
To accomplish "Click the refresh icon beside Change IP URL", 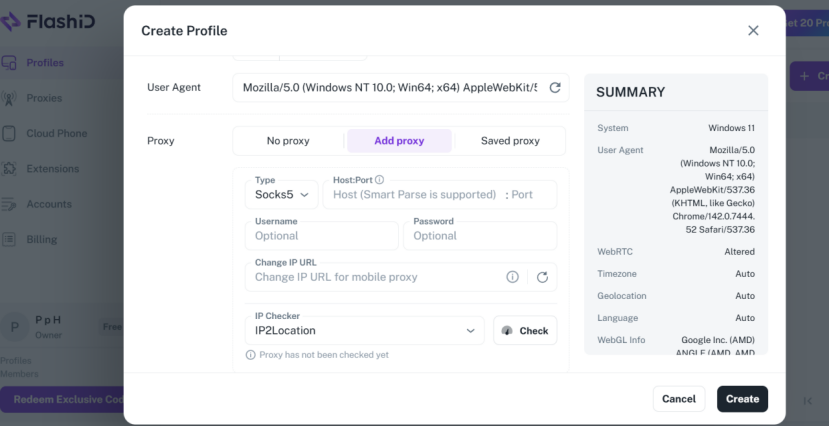I will tap(542, 277).
